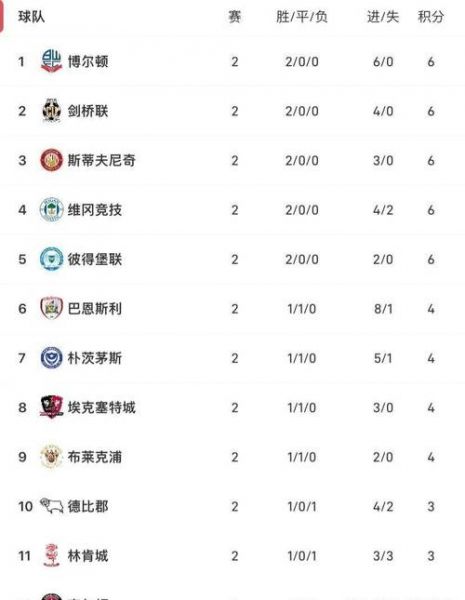Click the Derby County ram logo

point(51,506)
